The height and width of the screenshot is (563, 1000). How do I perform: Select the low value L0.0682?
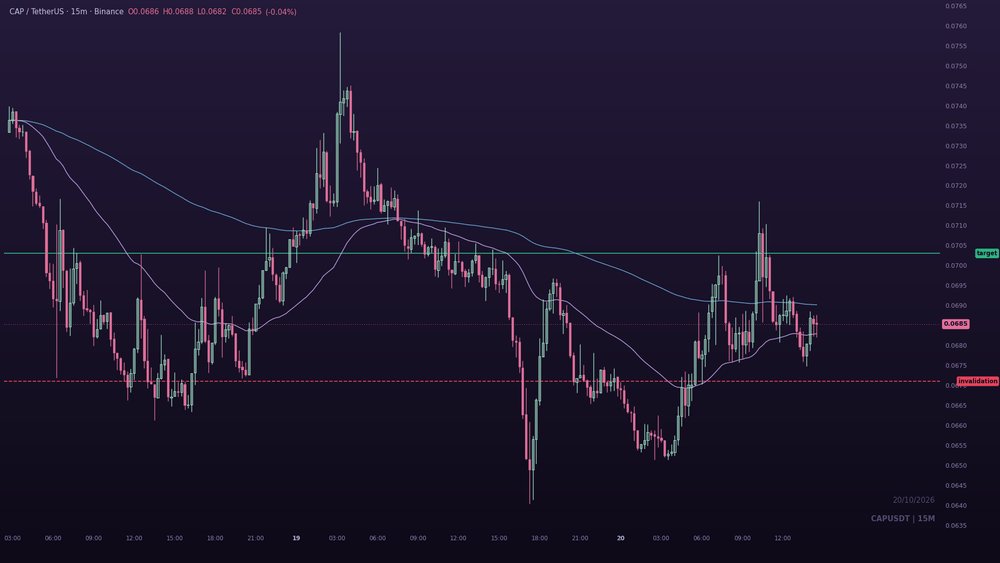[x=212, y=11]
